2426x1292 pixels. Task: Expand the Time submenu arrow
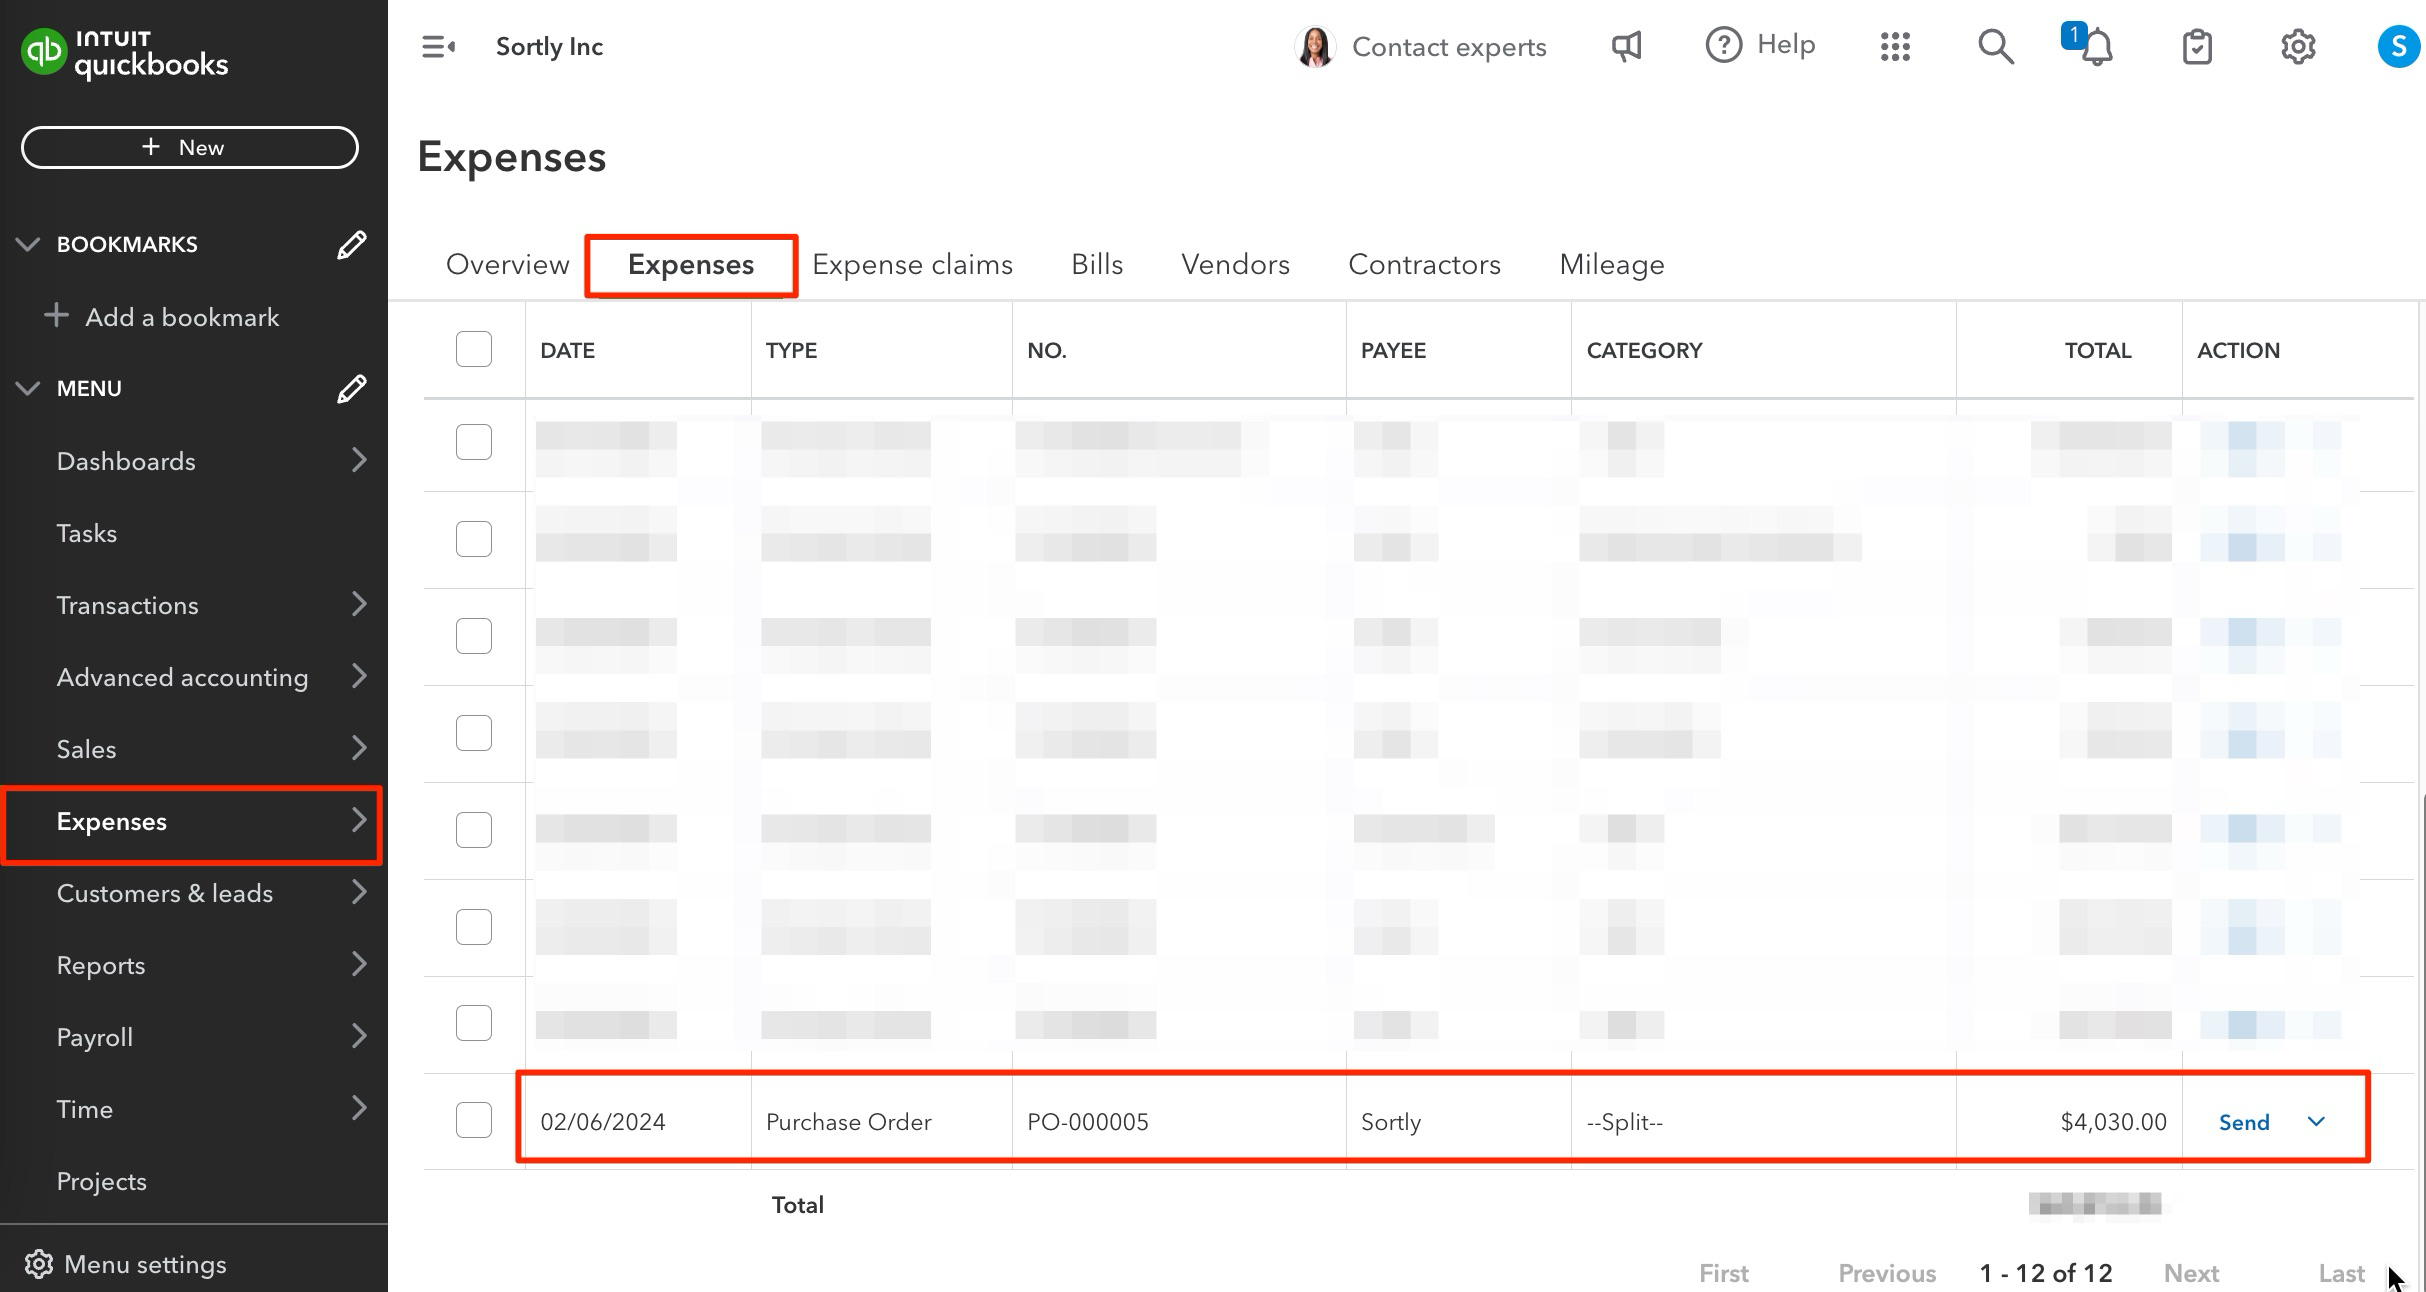(x=359, y=1108)
